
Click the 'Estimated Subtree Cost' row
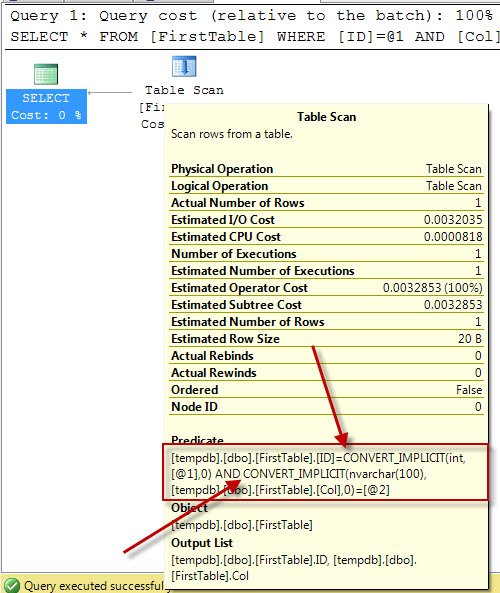pos(326,305)
